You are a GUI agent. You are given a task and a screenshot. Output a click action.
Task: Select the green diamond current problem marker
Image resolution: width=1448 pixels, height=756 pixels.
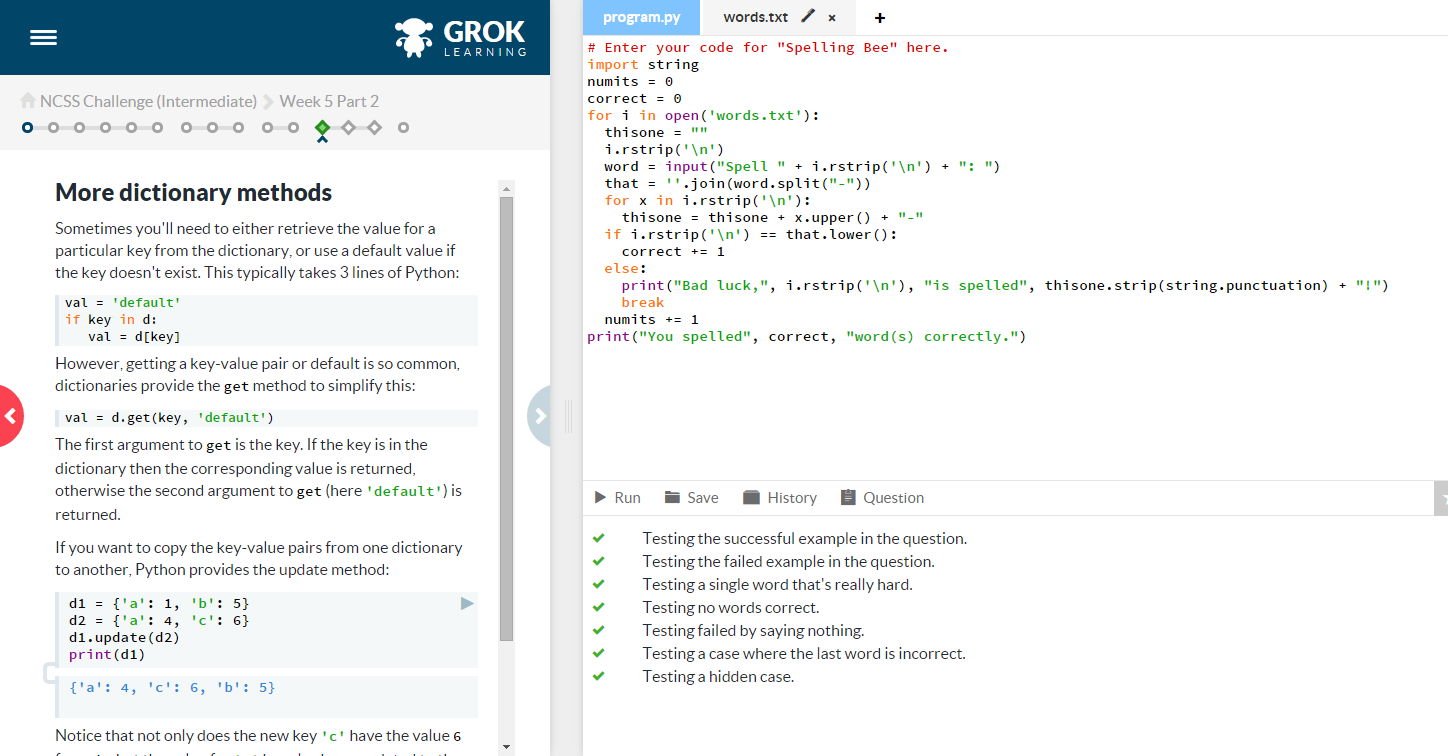click(322, 128)
